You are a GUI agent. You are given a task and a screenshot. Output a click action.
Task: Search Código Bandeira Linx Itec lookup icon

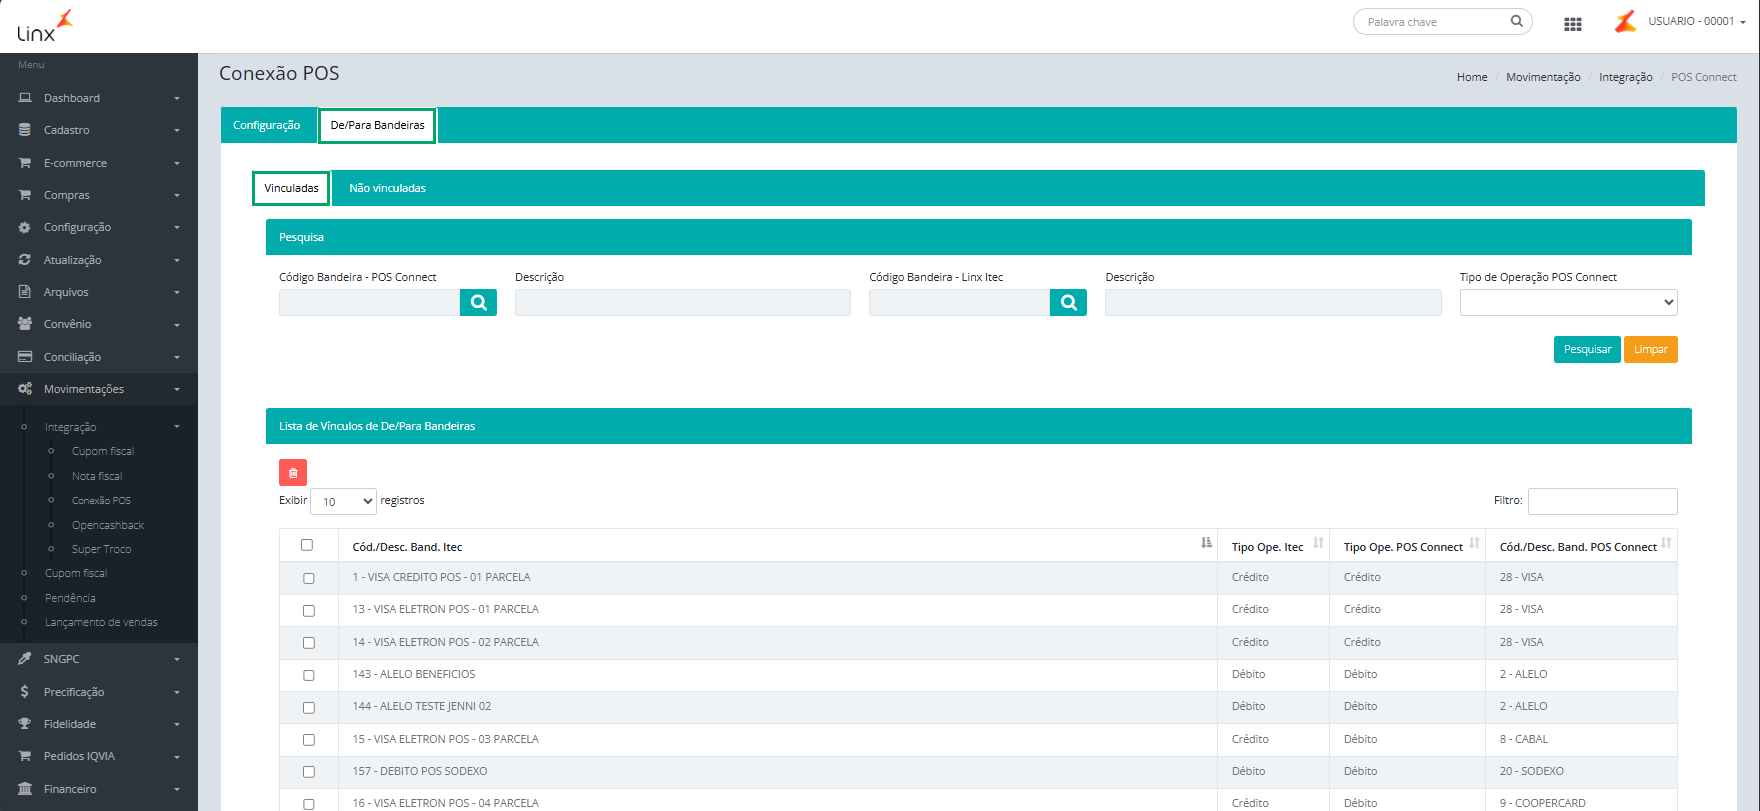pyautogui.click(x=1068, y=303)
